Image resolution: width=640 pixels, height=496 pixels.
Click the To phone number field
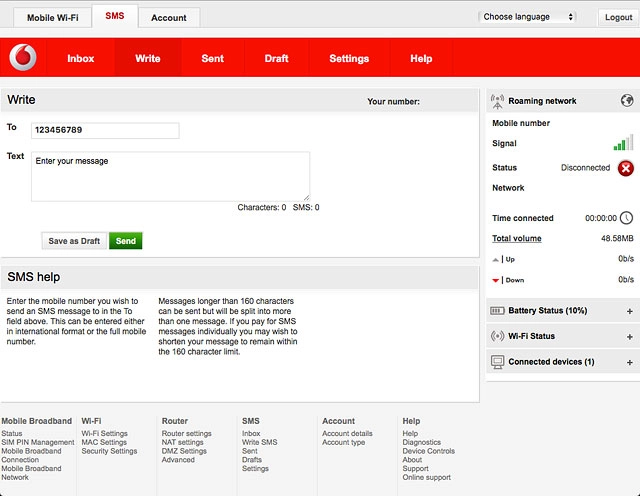105,130
